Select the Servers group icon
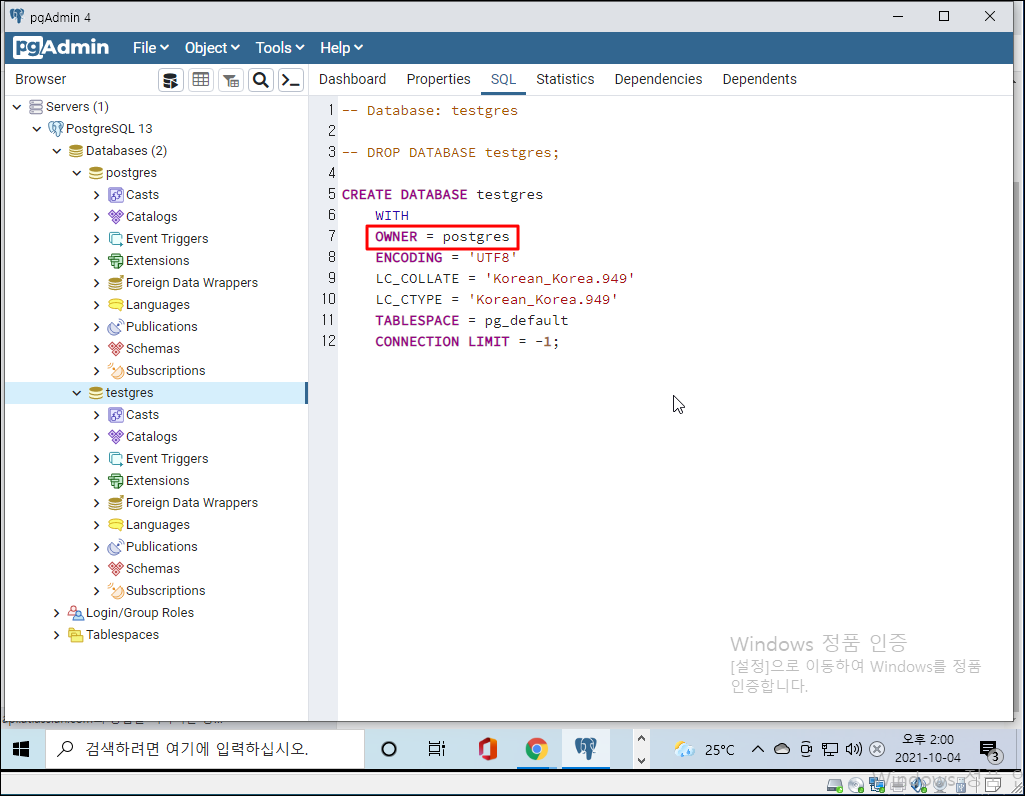This screenshot has width=1025, height=796. pyautogui.click(x=36, y=107)
